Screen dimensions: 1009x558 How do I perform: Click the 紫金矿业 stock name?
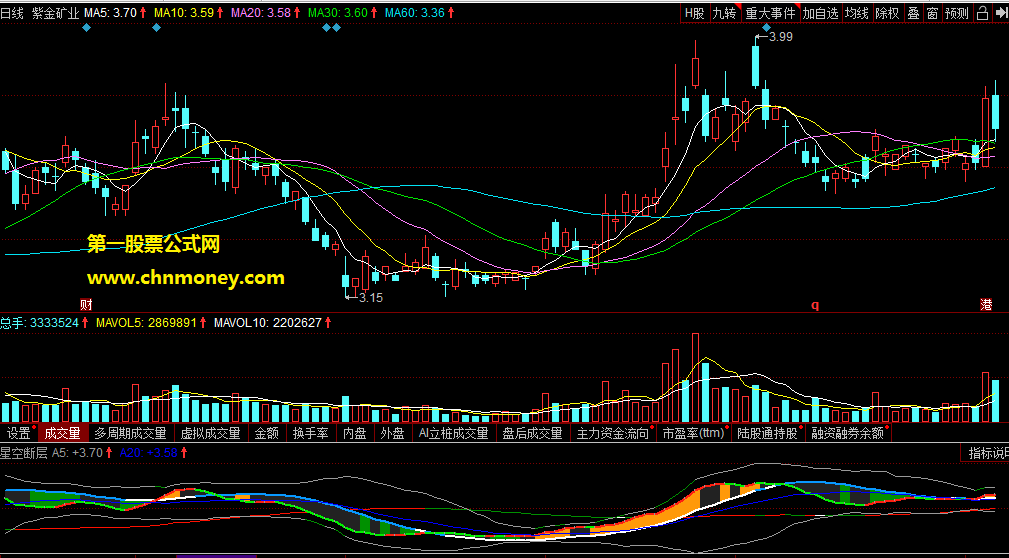(56, 12)
